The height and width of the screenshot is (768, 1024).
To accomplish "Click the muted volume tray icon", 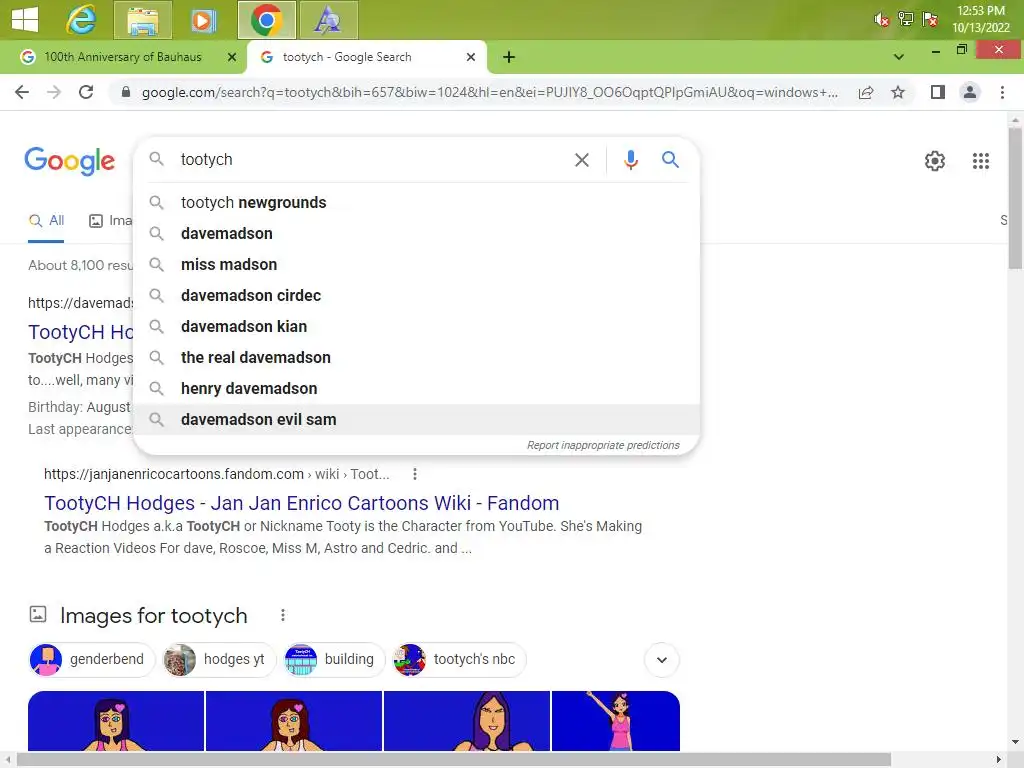I will [881, 20].
